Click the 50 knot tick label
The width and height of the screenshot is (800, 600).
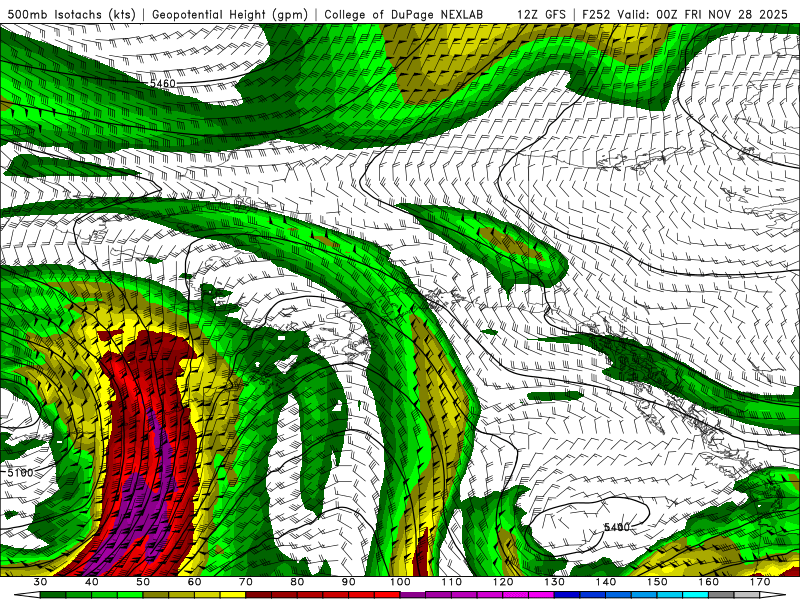click(143, 582)
